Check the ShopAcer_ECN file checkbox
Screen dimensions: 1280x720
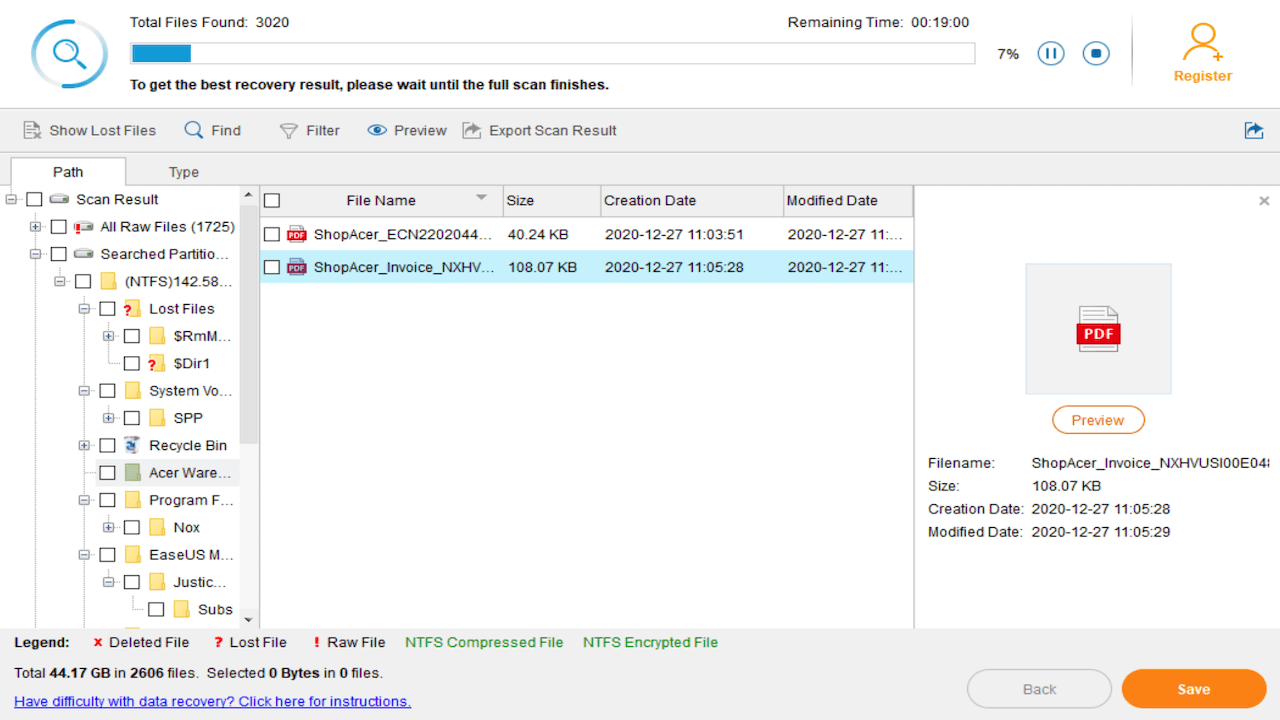point(272,235)
